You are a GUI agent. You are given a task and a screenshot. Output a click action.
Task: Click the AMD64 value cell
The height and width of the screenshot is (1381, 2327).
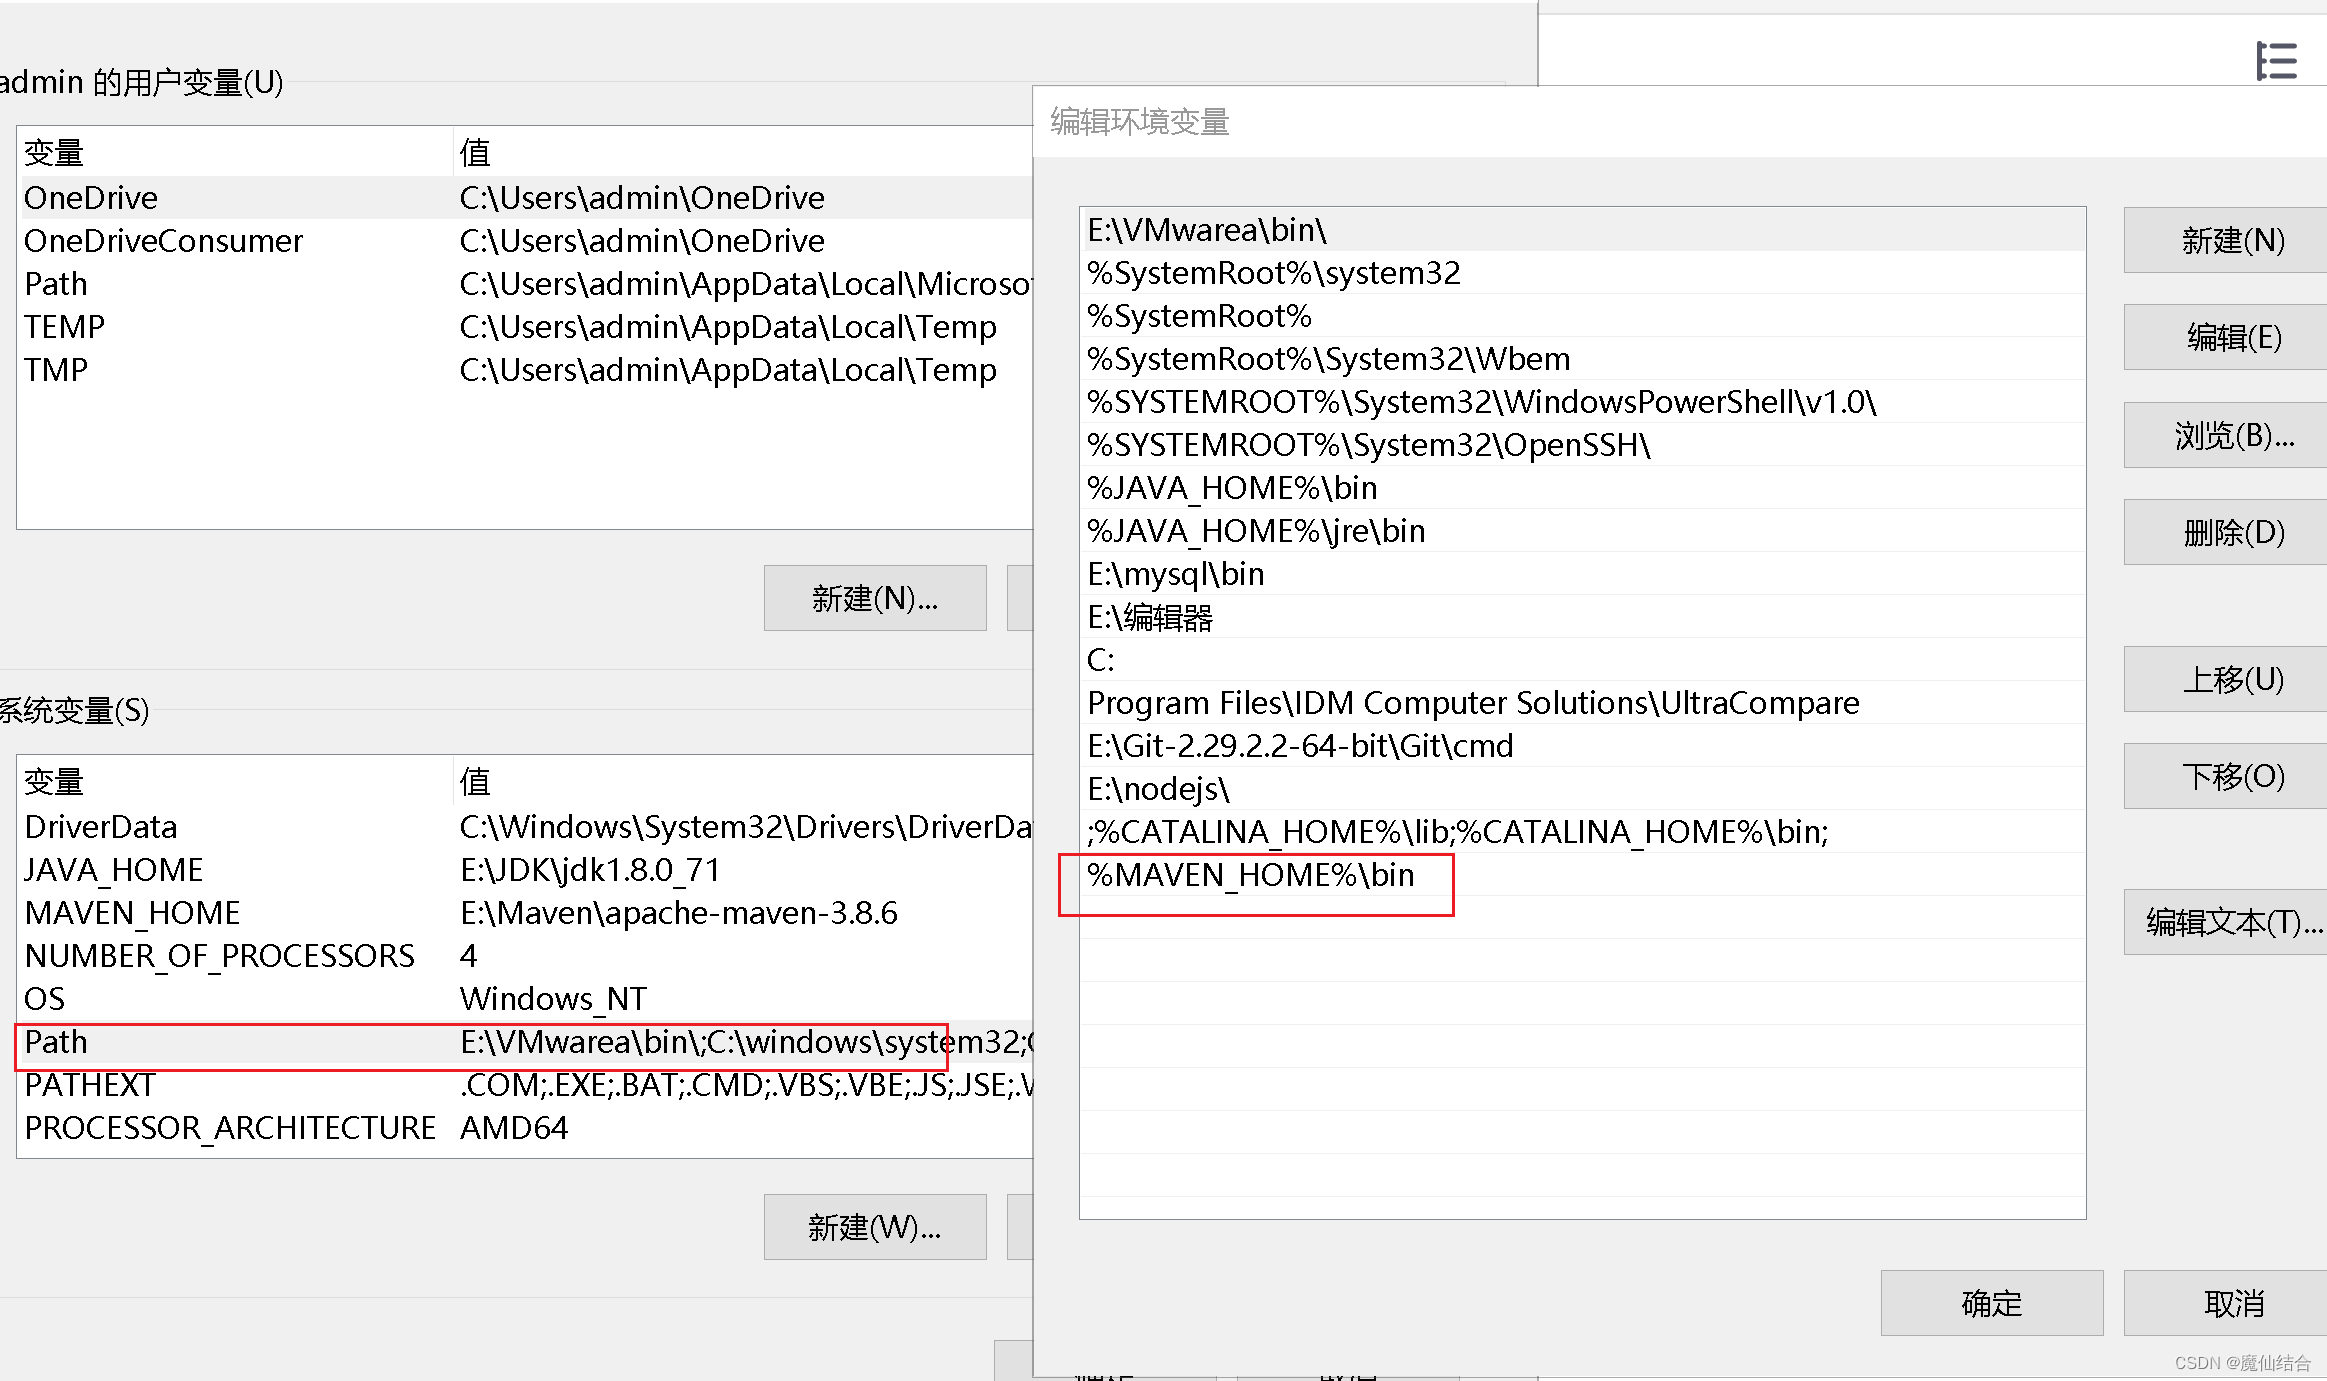(514, 1128)
